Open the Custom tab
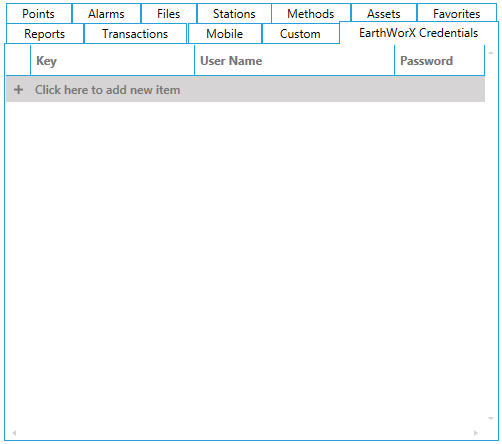 pos(300,34)
